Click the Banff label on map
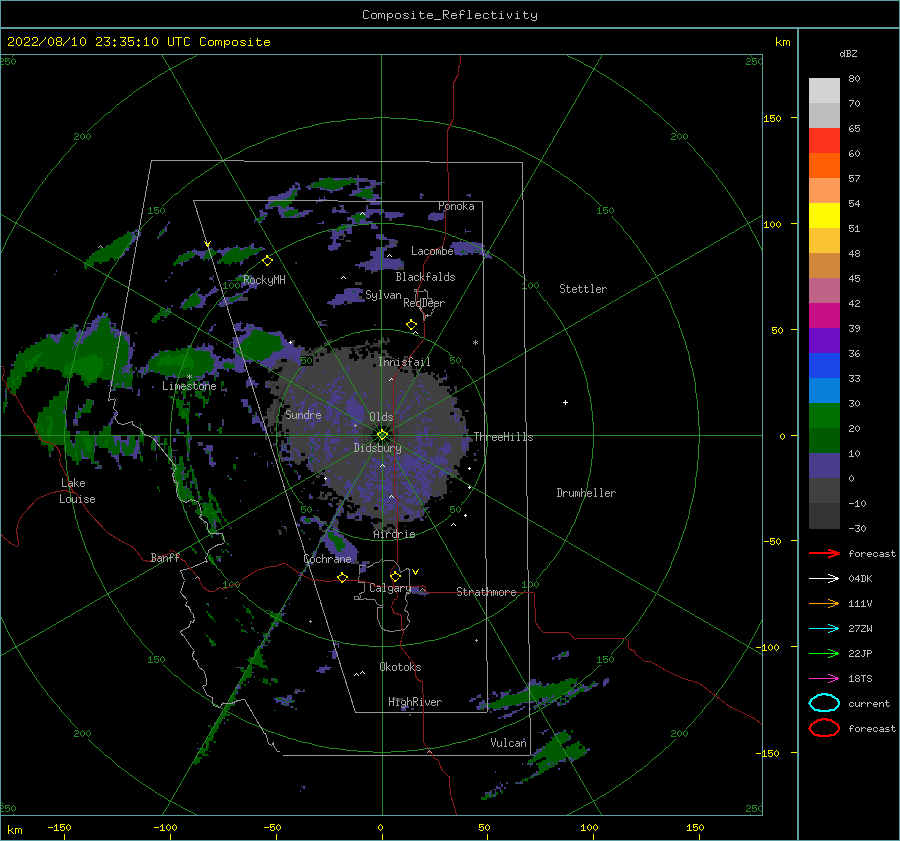Screen dimensions: 900x841 (x=165, y=558)
